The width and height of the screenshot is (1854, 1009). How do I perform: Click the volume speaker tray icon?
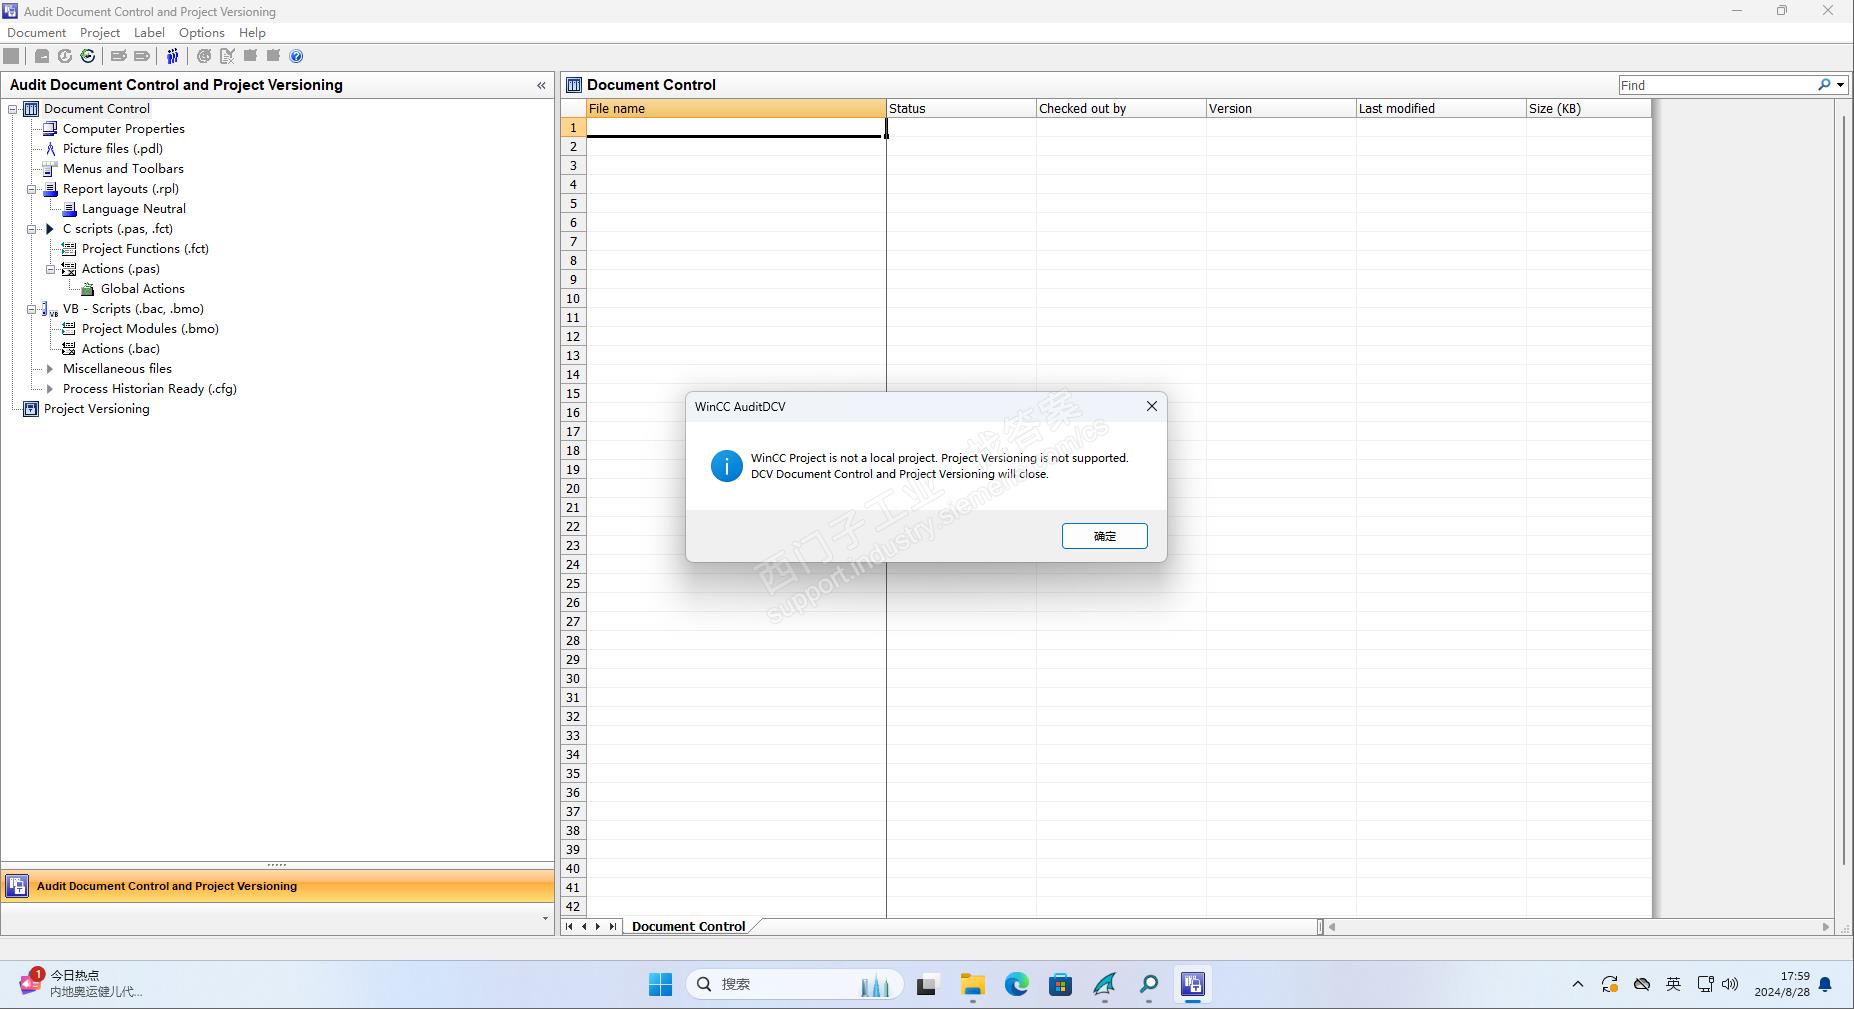[x=1731, y=985]
